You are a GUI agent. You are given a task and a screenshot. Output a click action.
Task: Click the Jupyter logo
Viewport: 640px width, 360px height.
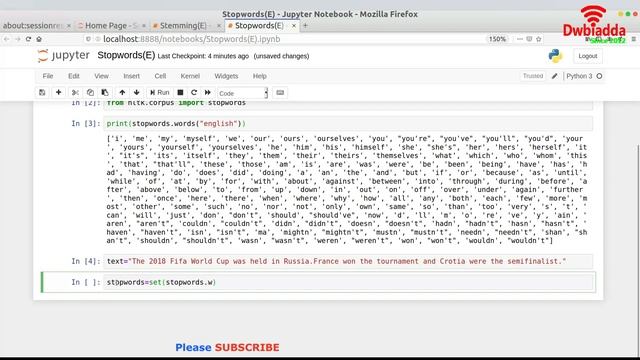point(63,56)
